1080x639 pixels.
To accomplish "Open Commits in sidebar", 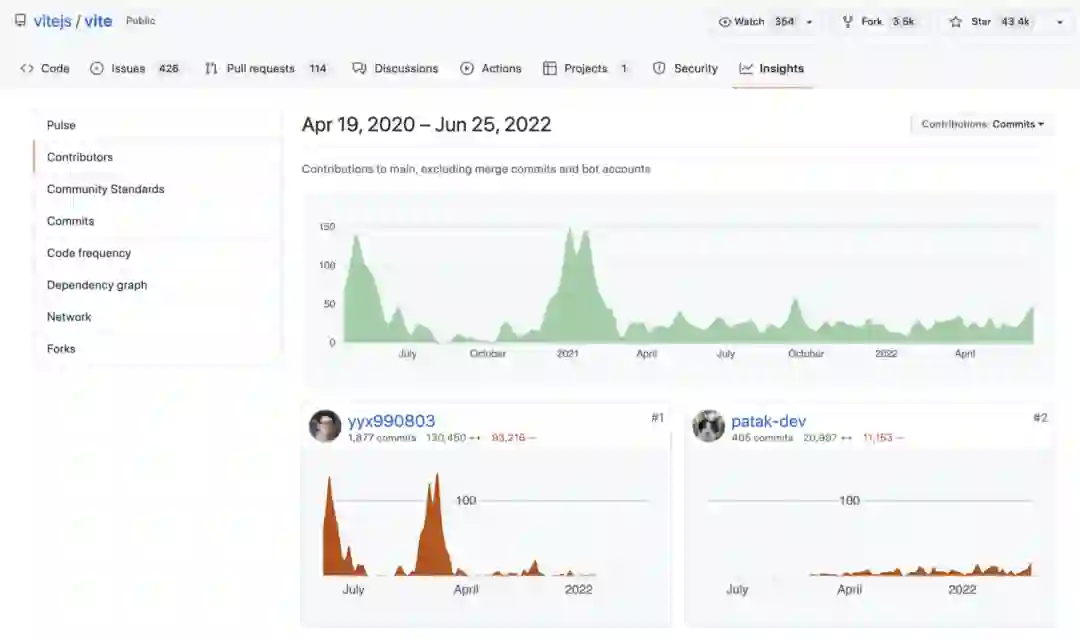I will click(x=157, y=221).
